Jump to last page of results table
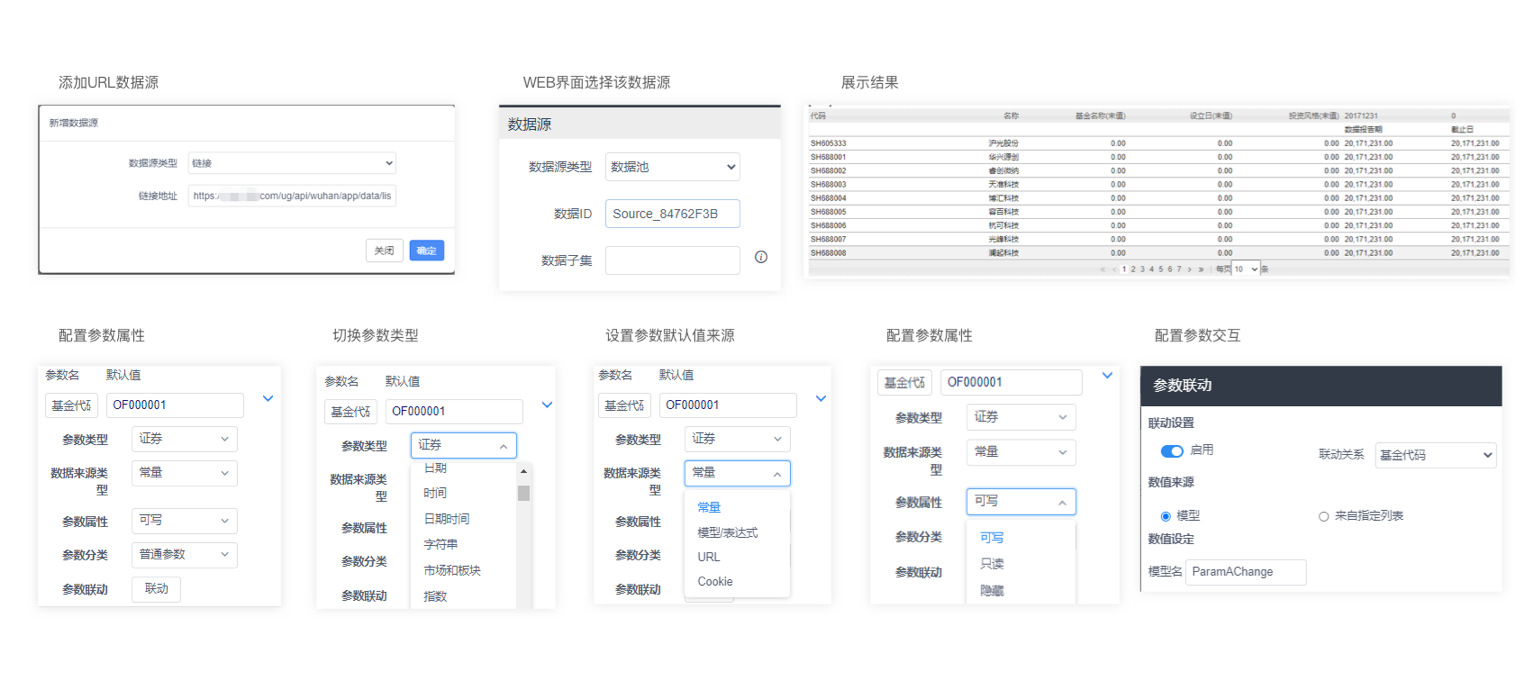Screen dimensions: 1516x692 [1201, 269]
